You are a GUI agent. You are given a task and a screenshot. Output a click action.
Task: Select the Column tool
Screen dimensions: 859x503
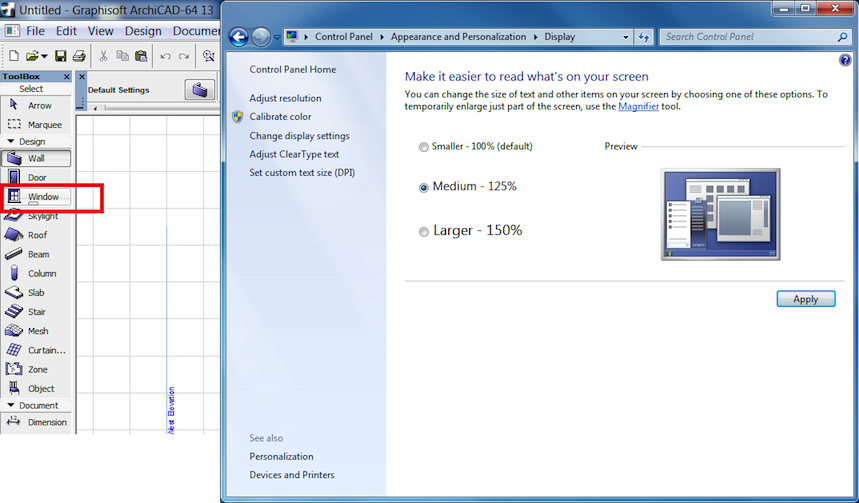(x=36, y=273)
